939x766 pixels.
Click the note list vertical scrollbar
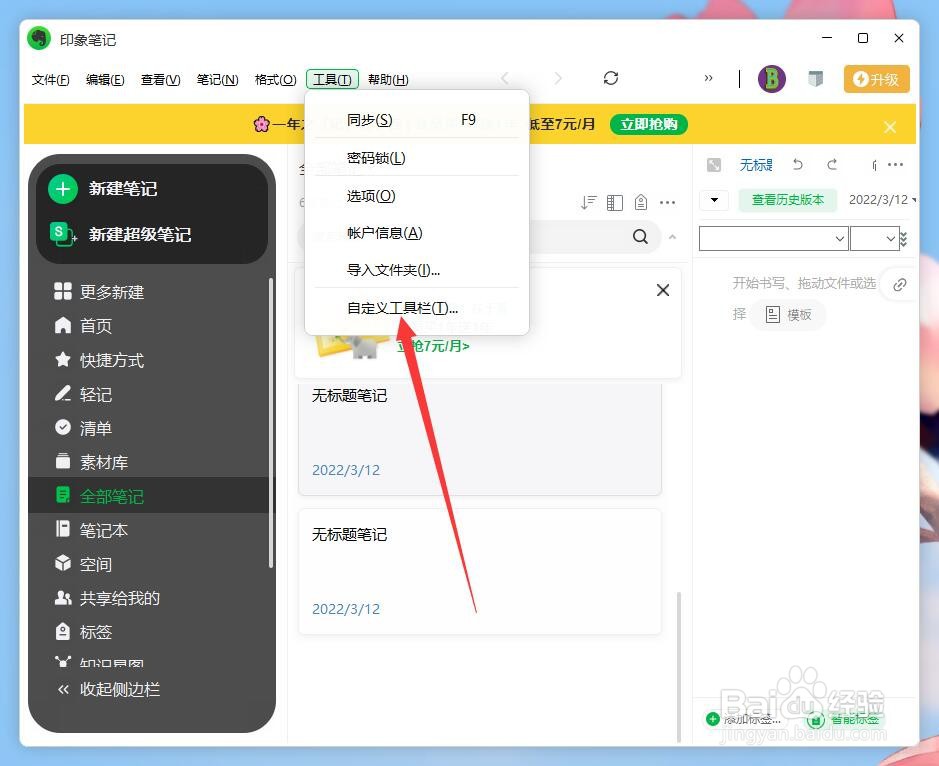678,667
